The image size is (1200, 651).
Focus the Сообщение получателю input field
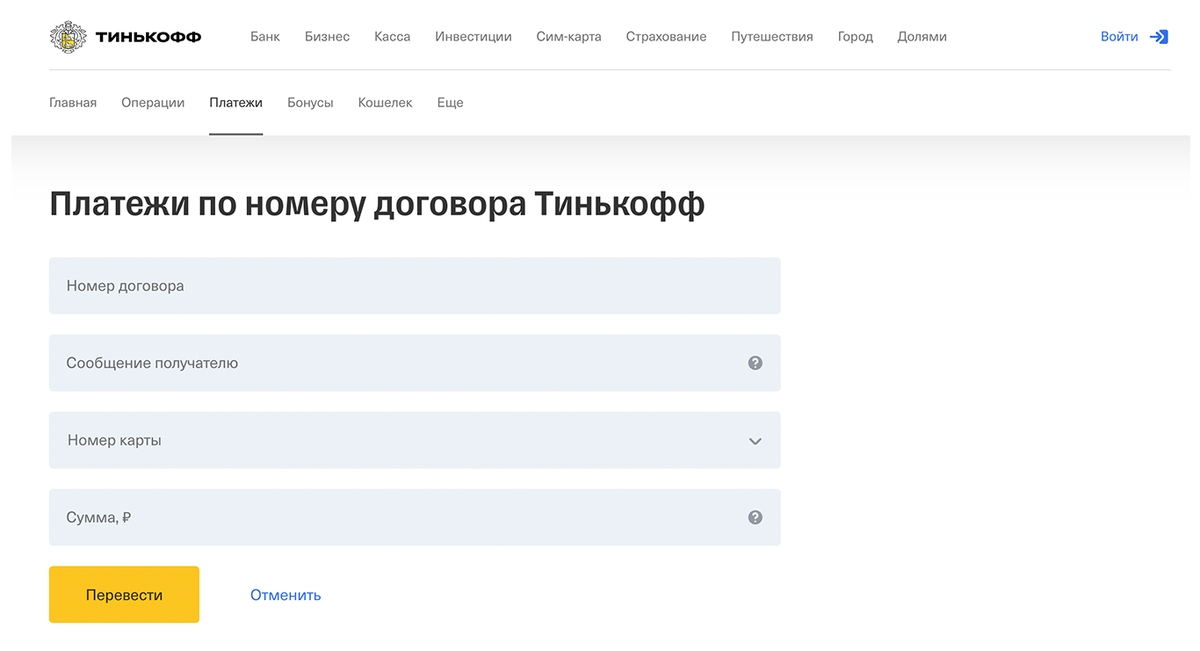coord(415,363)
